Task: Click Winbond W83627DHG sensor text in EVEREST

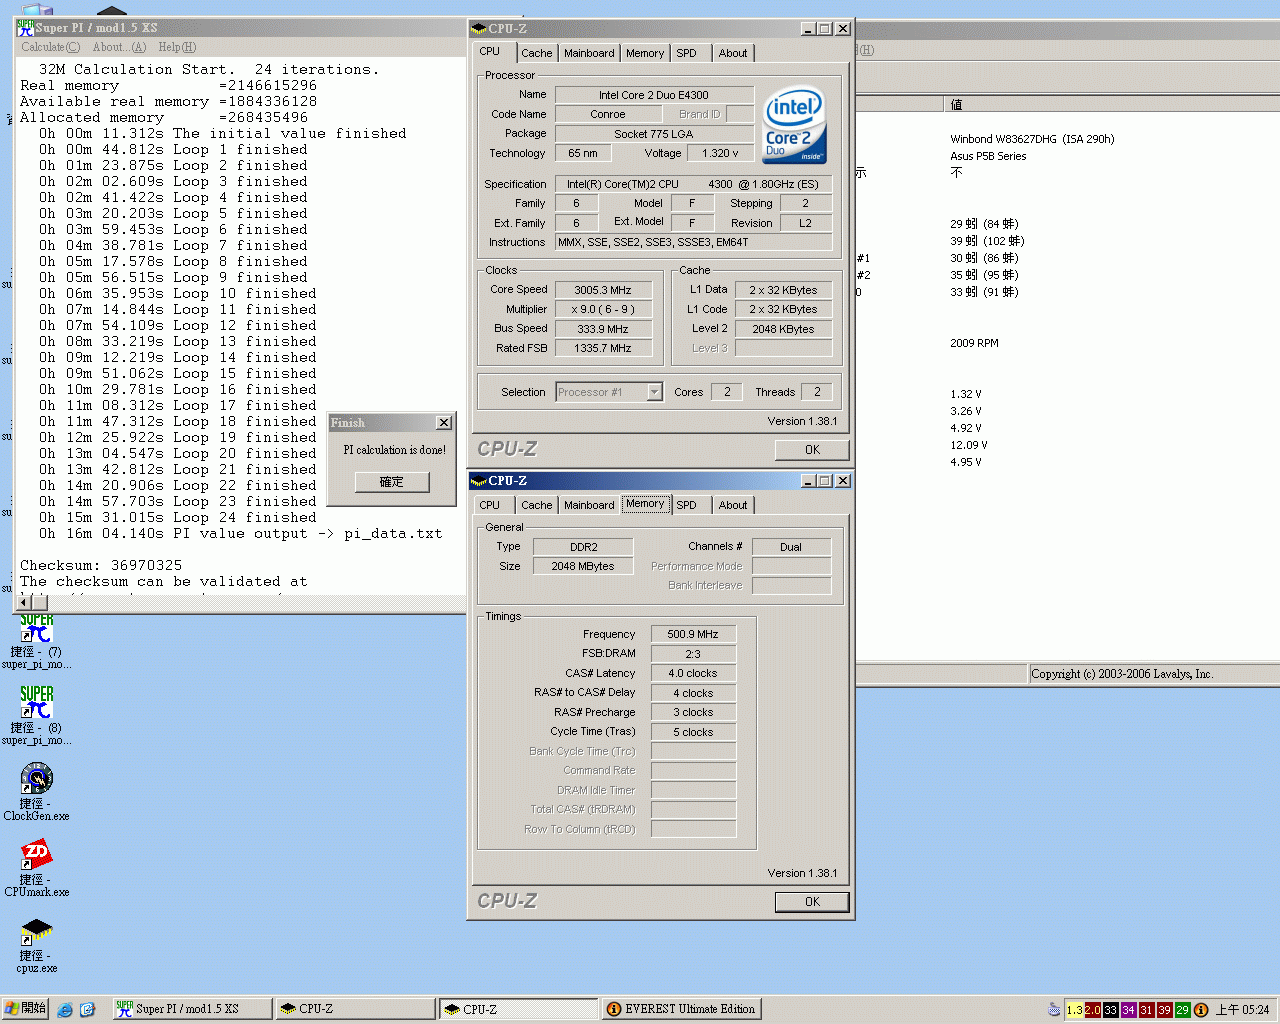Action: (x=1032, y=139)
